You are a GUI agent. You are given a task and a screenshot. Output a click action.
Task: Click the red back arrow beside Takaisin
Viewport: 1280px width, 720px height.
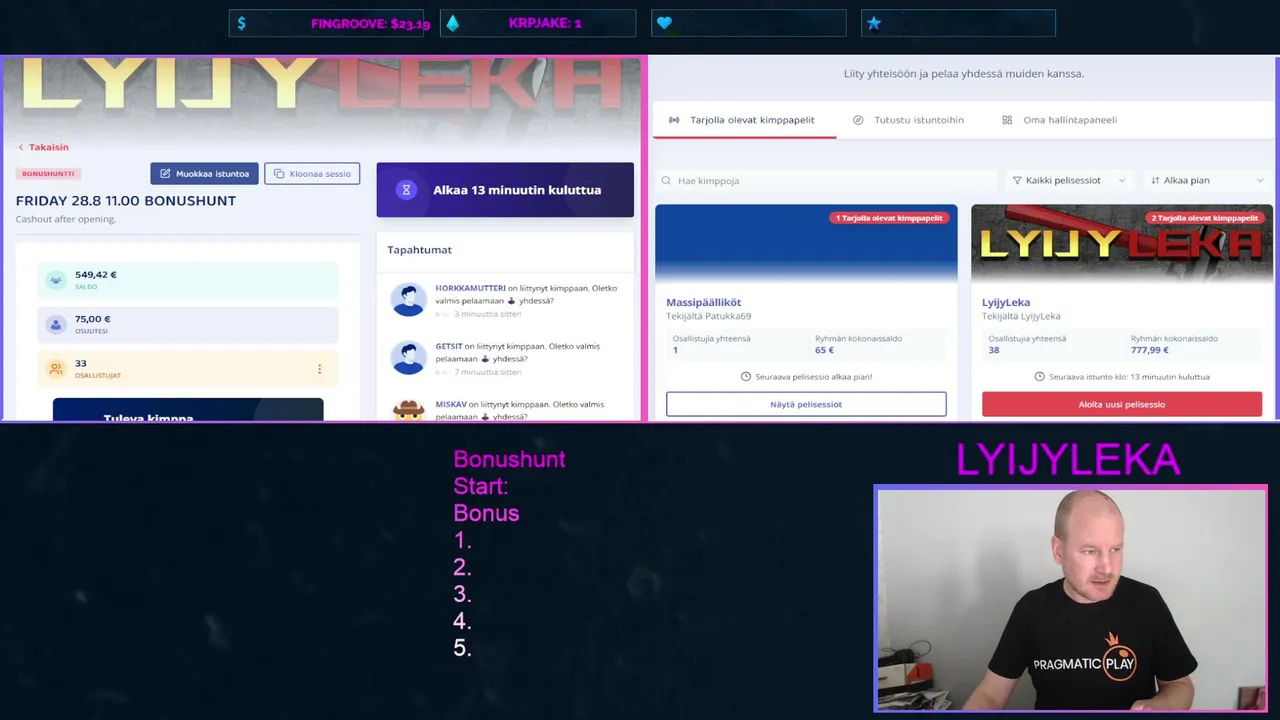pos(21,147)
